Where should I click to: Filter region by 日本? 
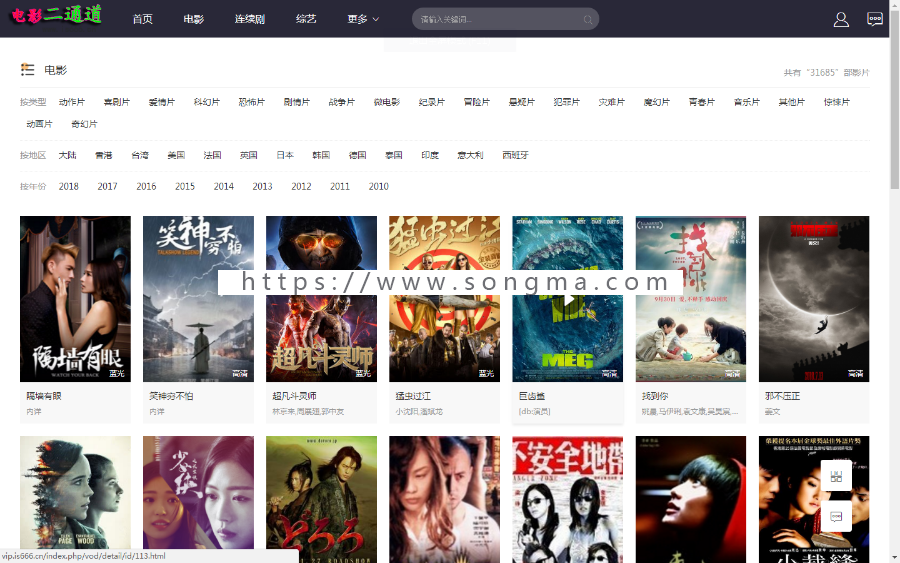[x=285, y=156]
